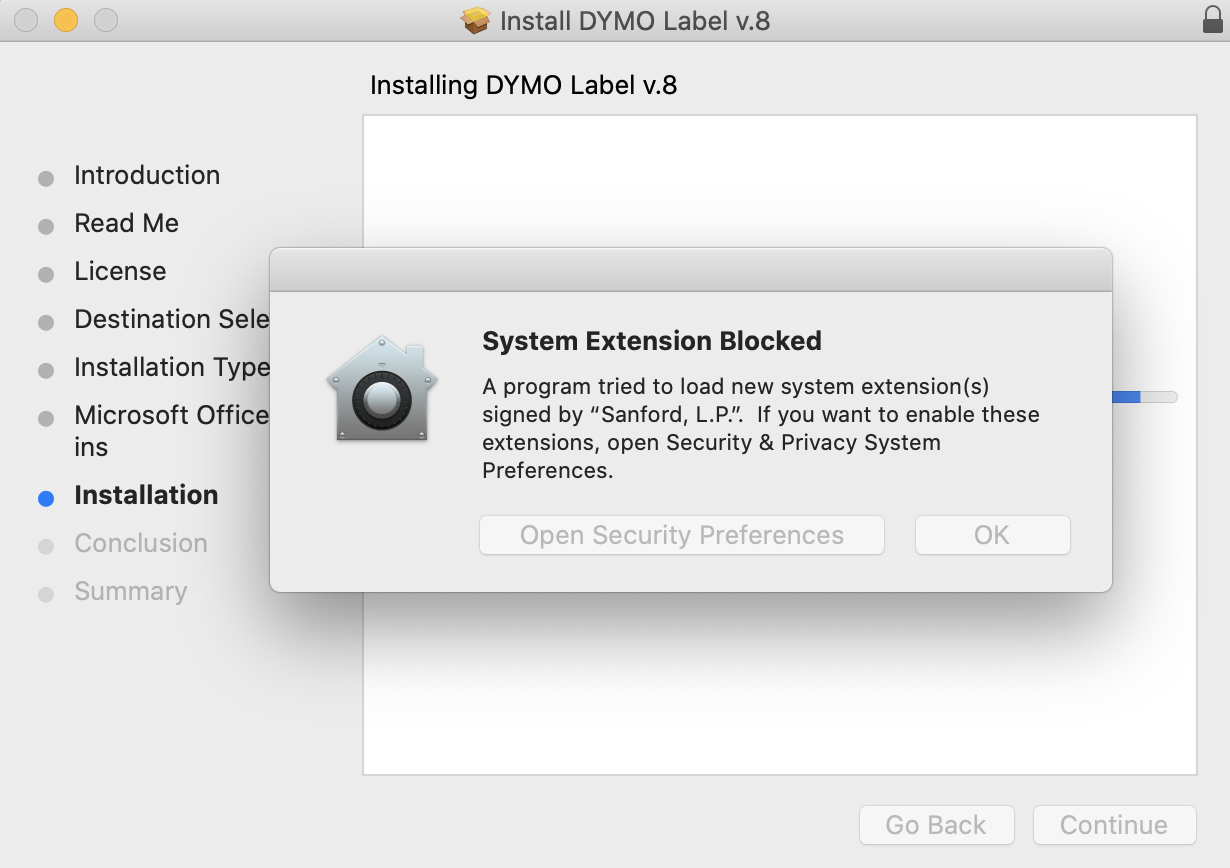Click the License step bullet dot
This screenshot has width=1230, height=868.
pyautogui.click(x=46, y=275)
